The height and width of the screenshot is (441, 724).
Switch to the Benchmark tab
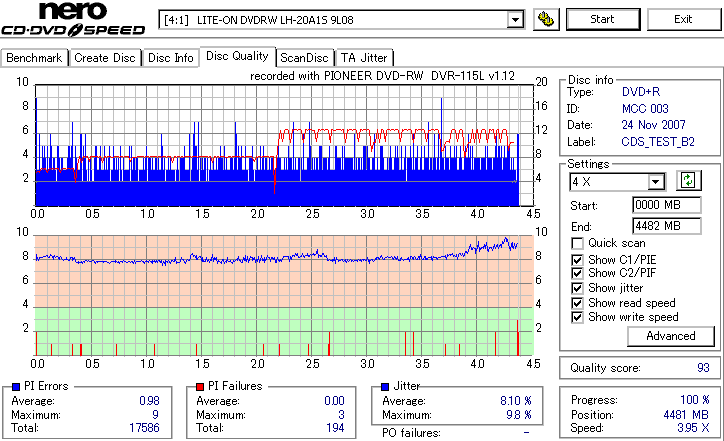coord(34,58)
